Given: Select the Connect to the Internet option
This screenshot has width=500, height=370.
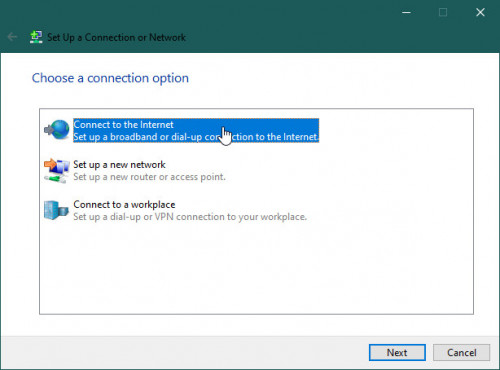Looking at the screenshot, I should coord(196,130).
